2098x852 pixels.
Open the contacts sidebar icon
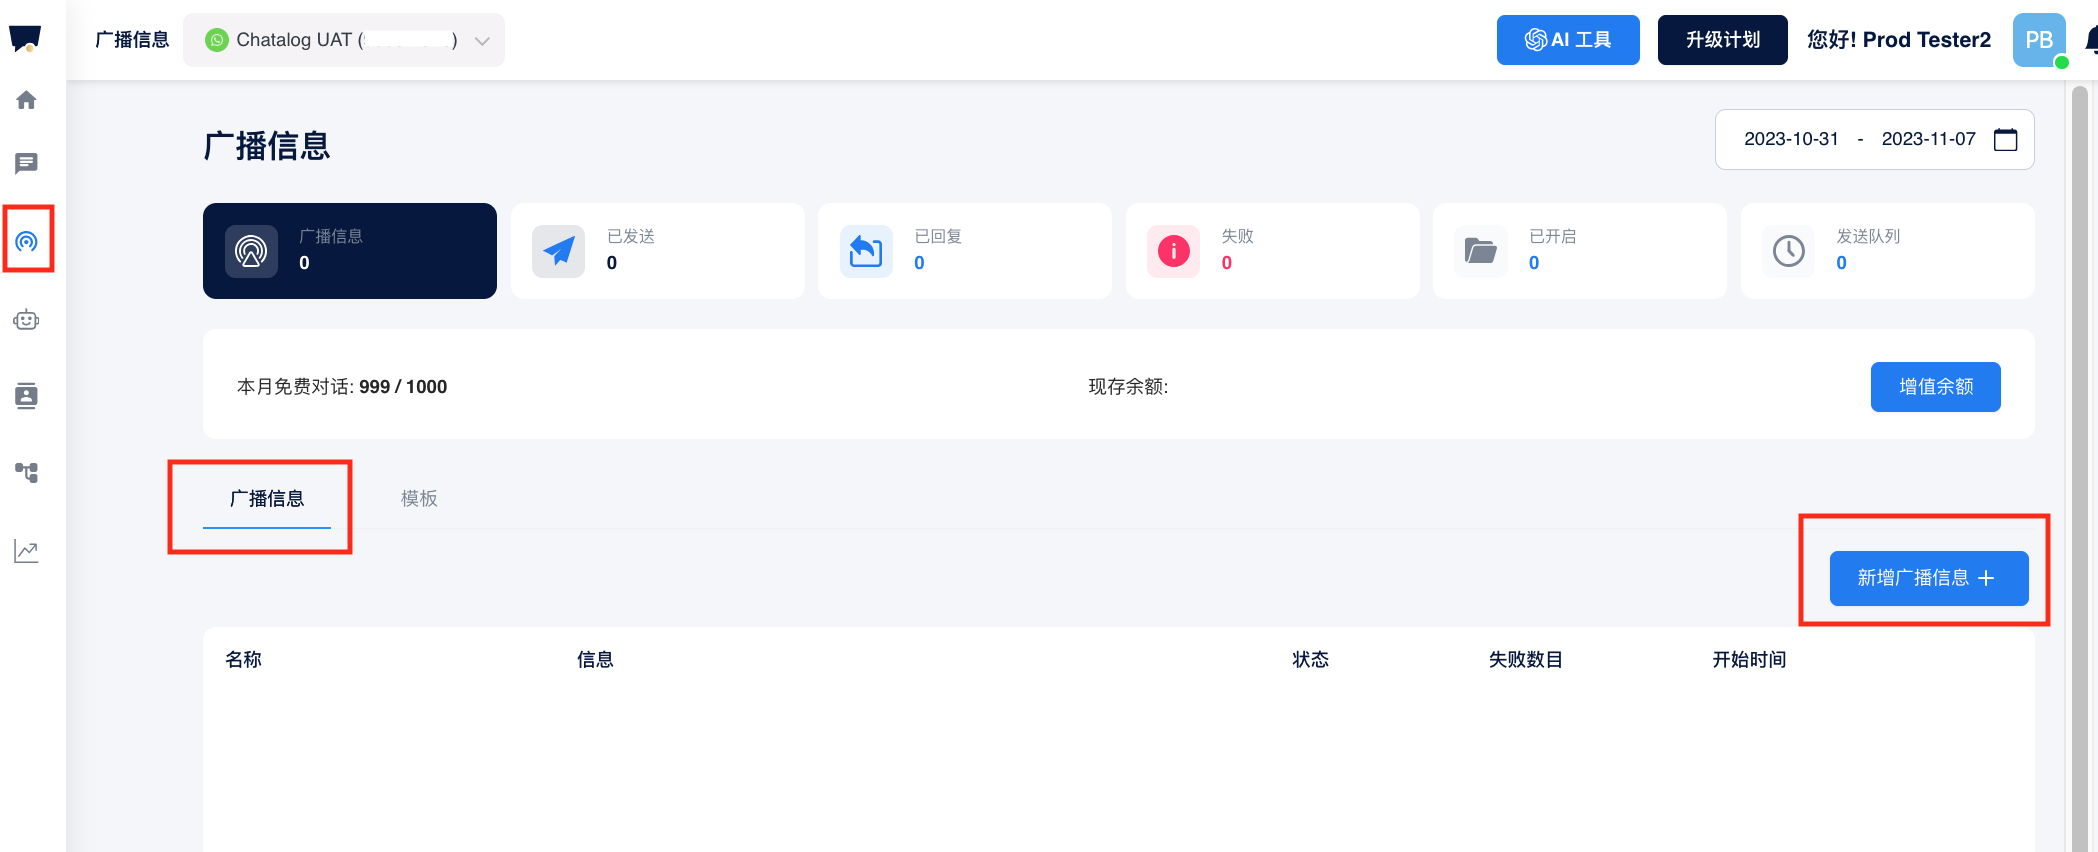pos(27,396)
